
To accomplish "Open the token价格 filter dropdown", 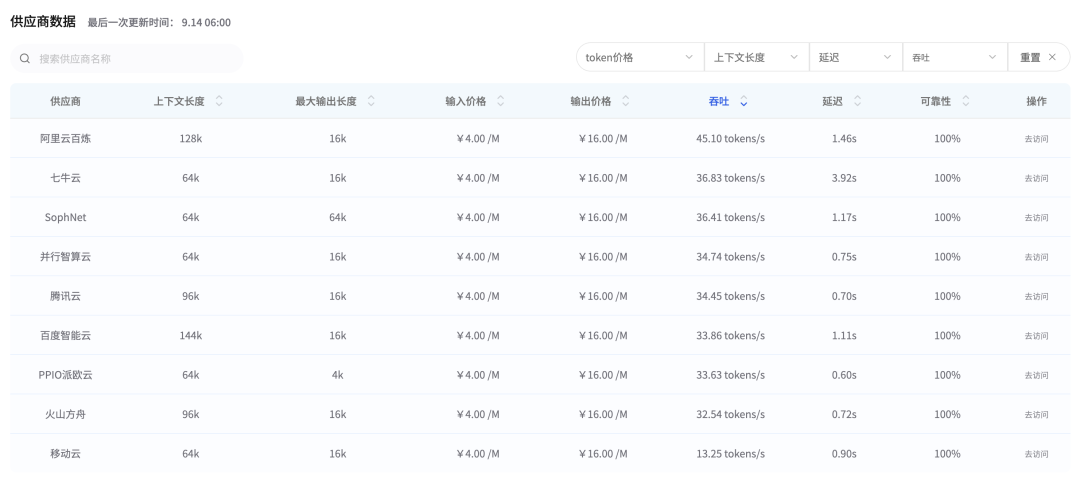I will [640, 57].
